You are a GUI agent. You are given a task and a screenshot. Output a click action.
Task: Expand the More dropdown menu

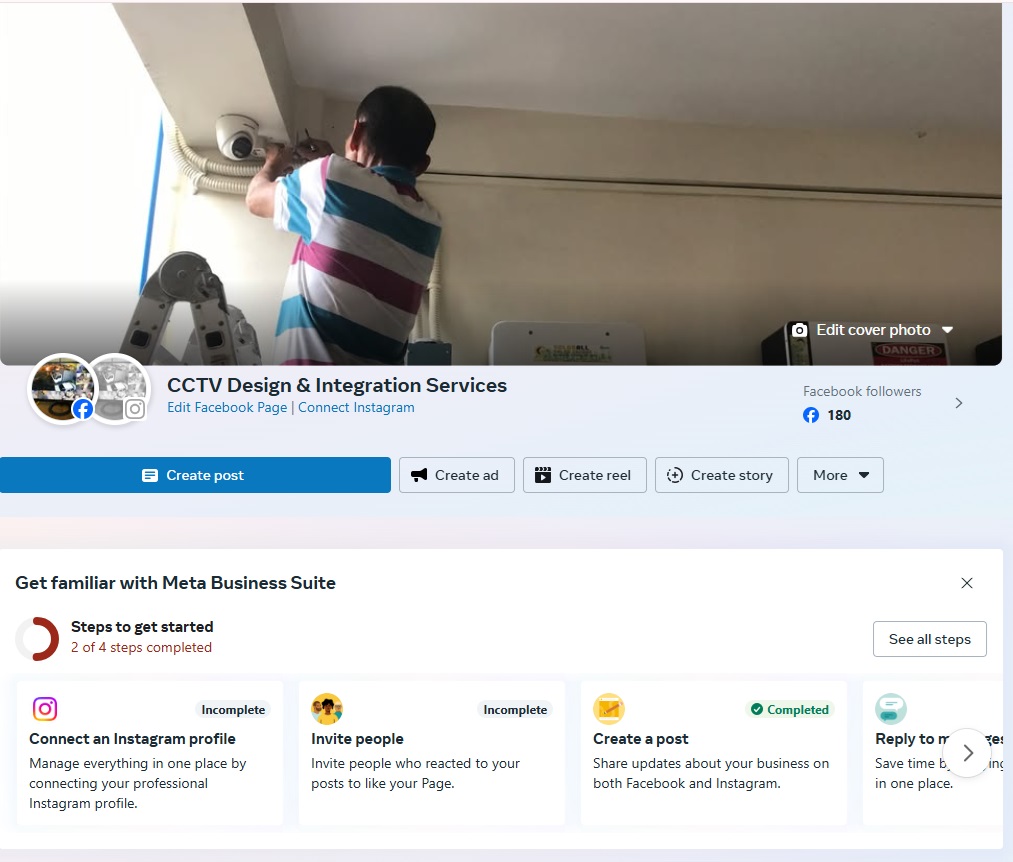tap(840, 475)
